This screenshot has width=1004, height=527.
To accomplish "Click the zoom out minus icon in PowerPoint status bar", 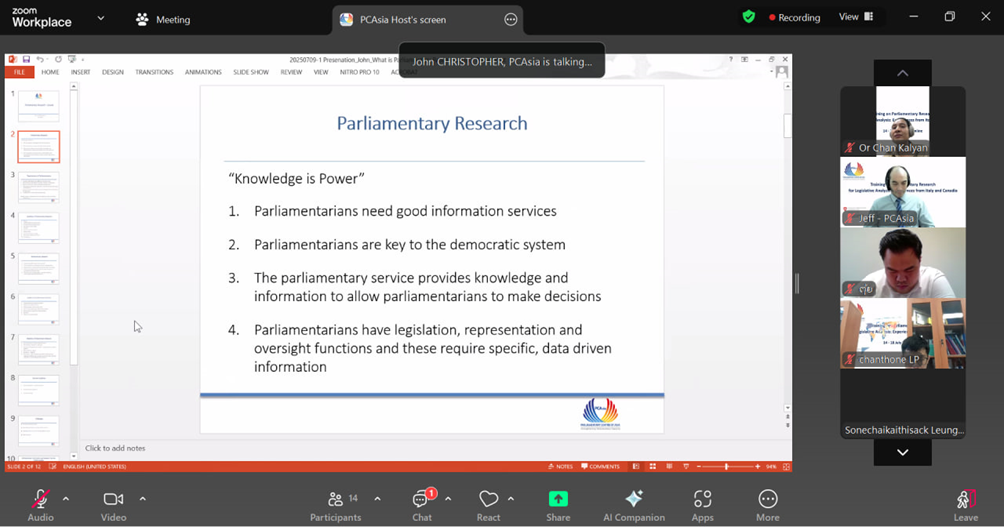I will [x=699, y=466].
